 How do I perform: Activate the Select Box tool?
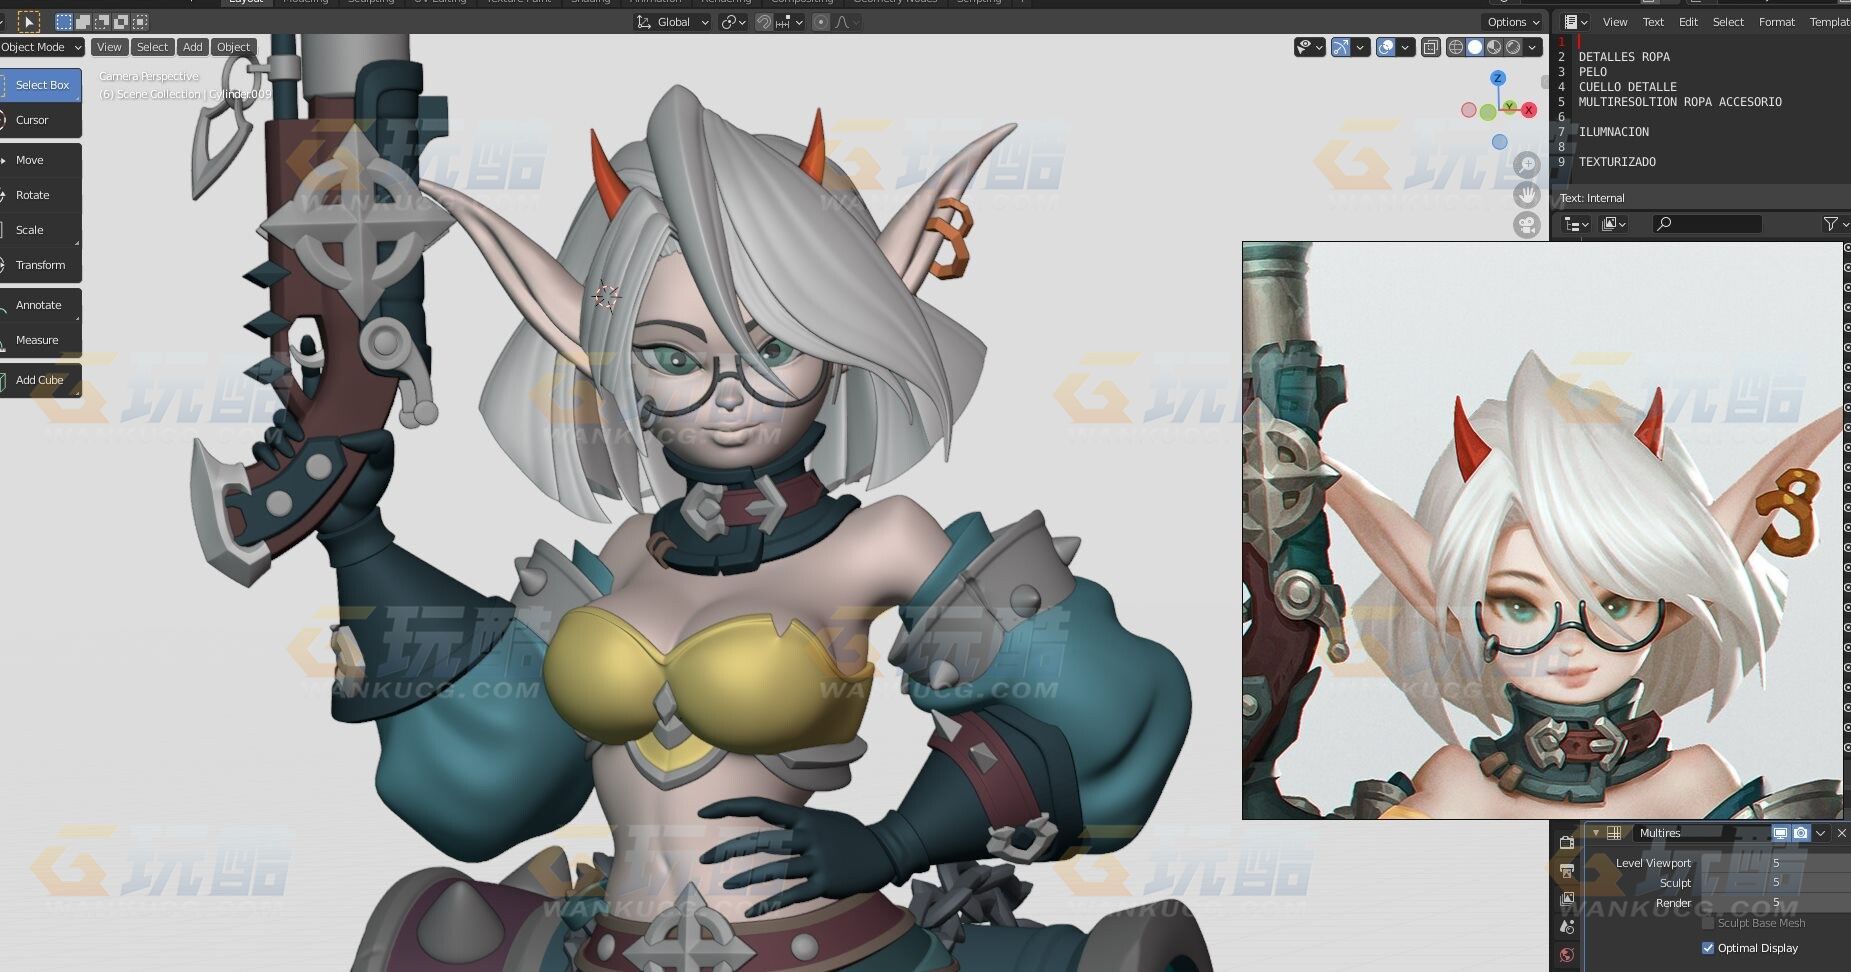40,85
